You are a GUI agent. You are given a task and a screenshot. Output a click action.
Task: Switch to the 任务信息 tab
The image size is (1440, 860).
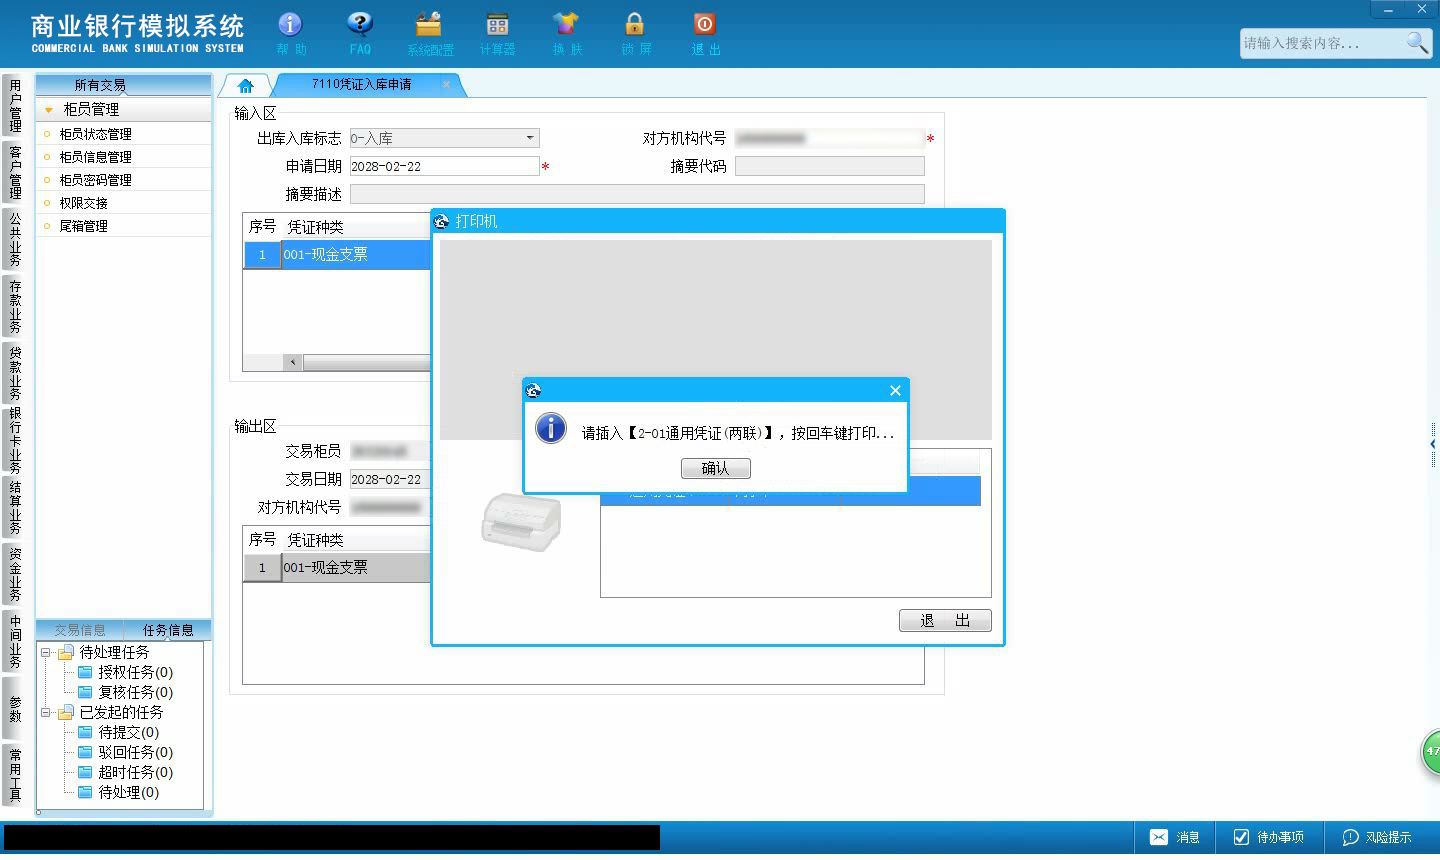point(168,630)
